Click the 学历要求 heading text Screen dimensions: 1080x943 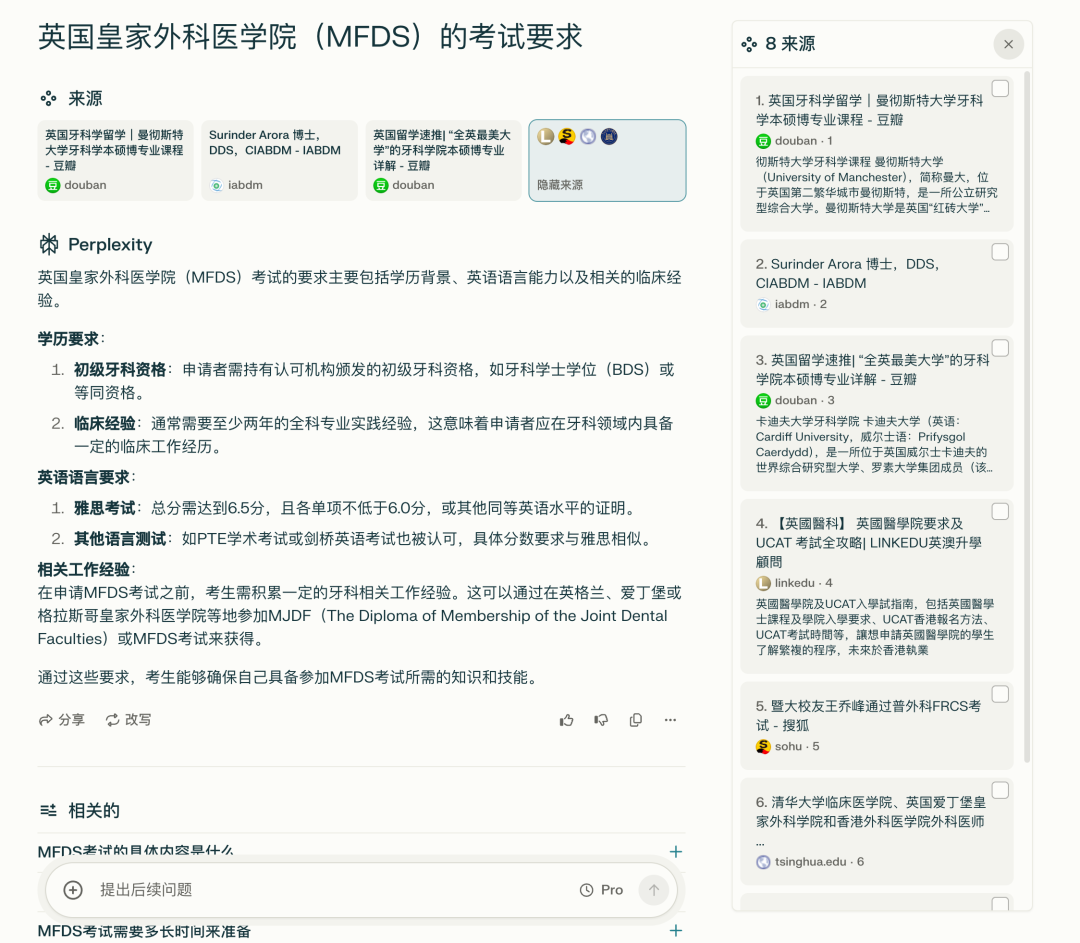coord(68,339)
